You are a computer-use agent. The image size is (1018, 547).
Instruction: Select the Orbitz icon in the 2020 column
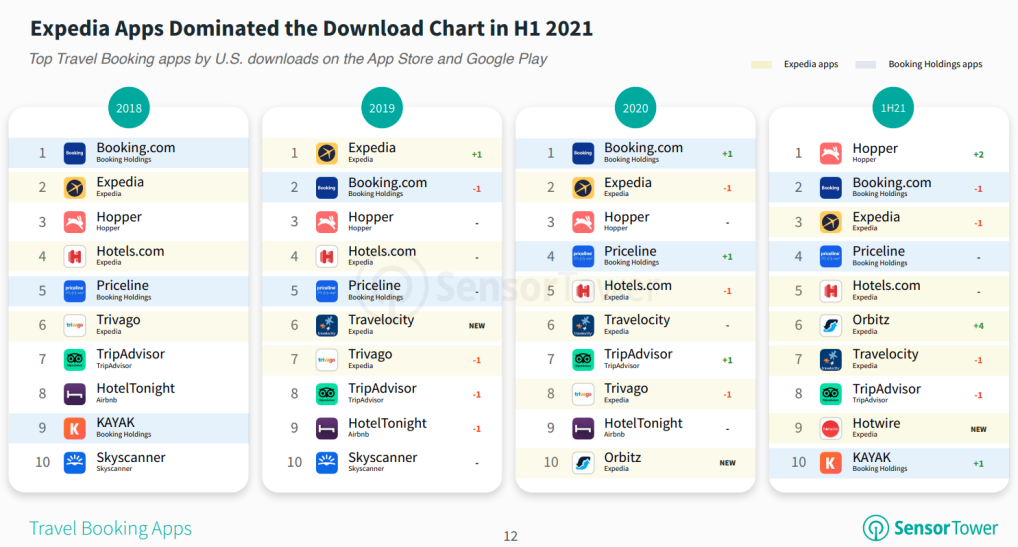click(x=583, y=463)
